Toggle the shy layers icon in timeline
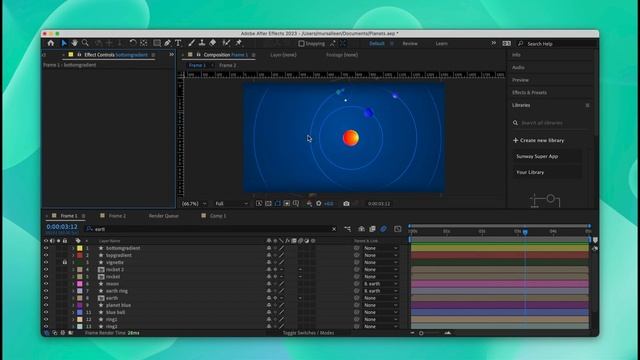Image resolution: width=640 pixels, height=360 pixels. pyautogui.click(x=361, y=229)
